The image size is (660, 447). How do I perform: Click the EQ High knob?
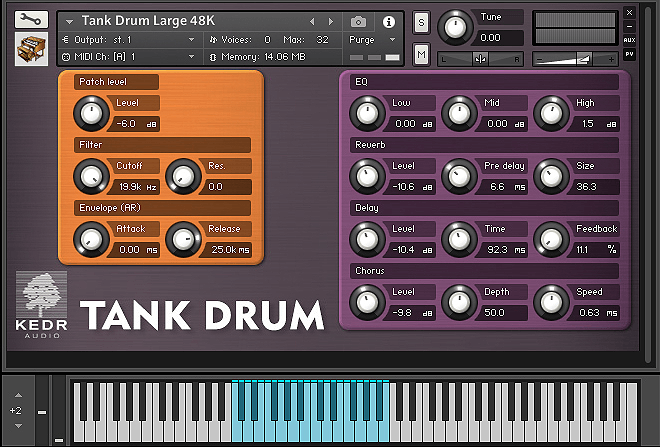[x=551, y=113]
